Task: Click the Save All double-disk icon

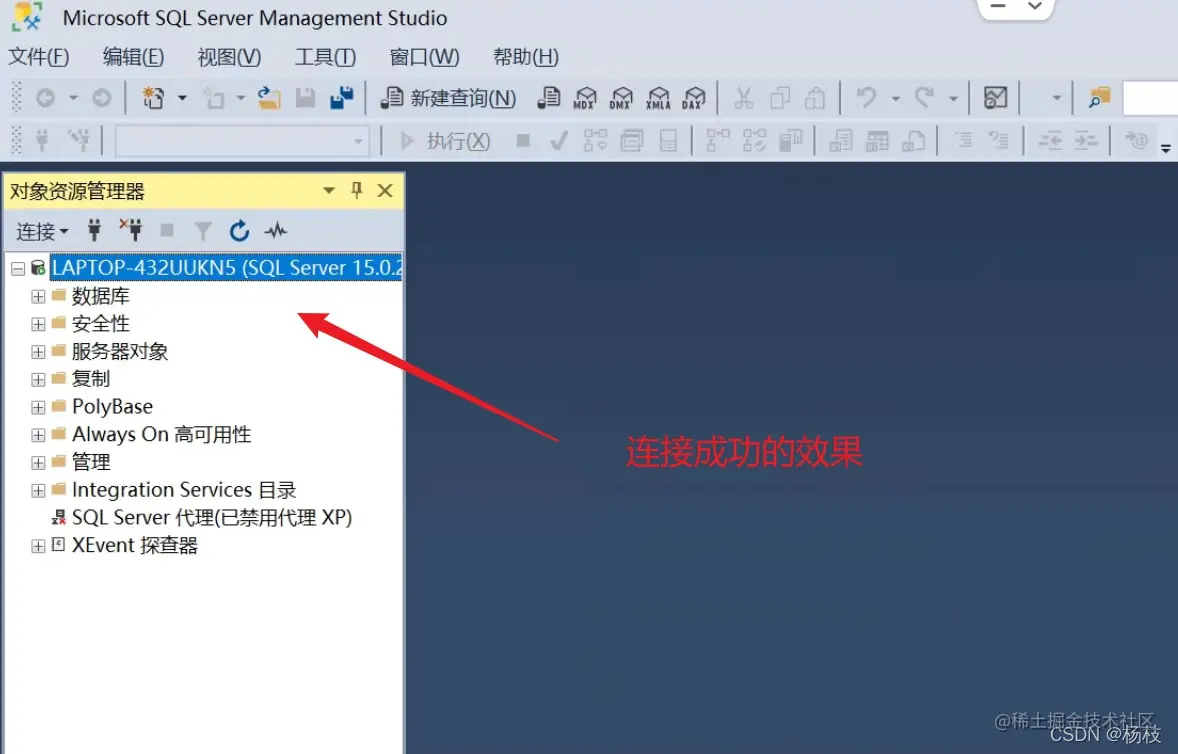Action: [342, 98]
